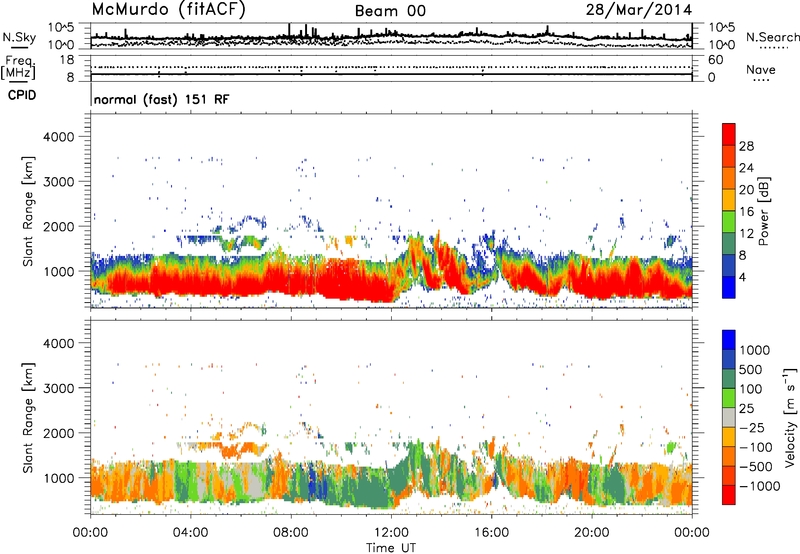The width and height of the screenshot is (800, 554).
Task: Click 'Slant Range [km]' label of velocity panel
Action: [28, 418]
